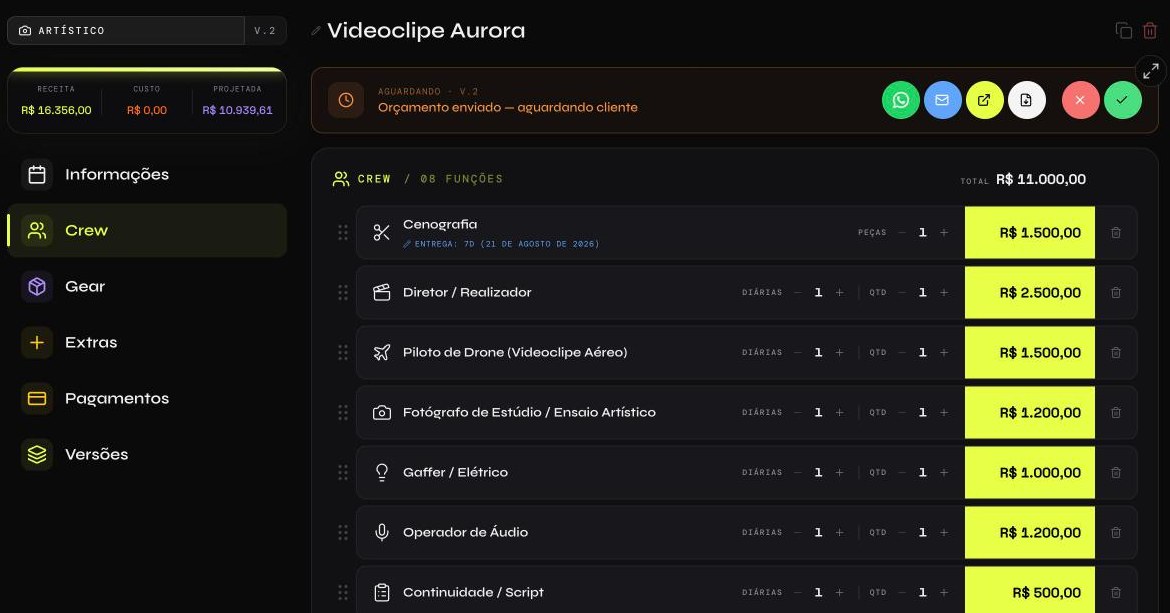The height and width of the screenshot is (613, 1170).
Task: Click airplane icon on Piloto de Drone
Action: pos(381,353)
